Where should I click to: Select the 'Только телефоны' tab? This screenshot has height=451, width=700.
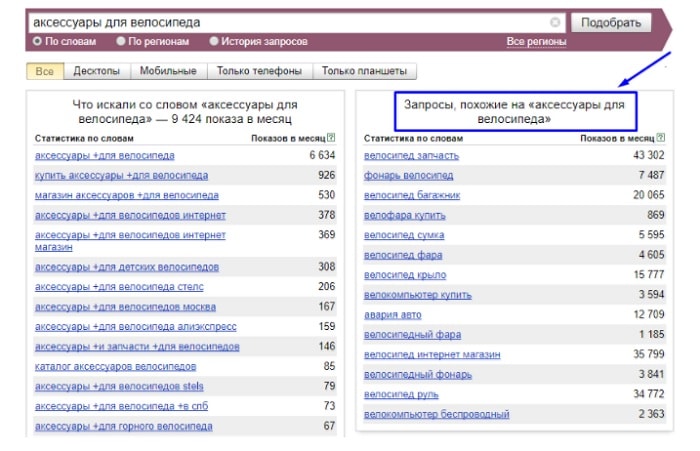pos(260,72)
